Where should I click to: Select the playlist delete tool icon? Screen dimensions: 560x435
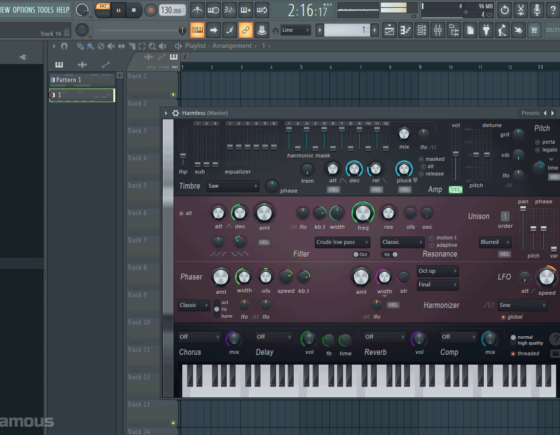click(101, 46)
